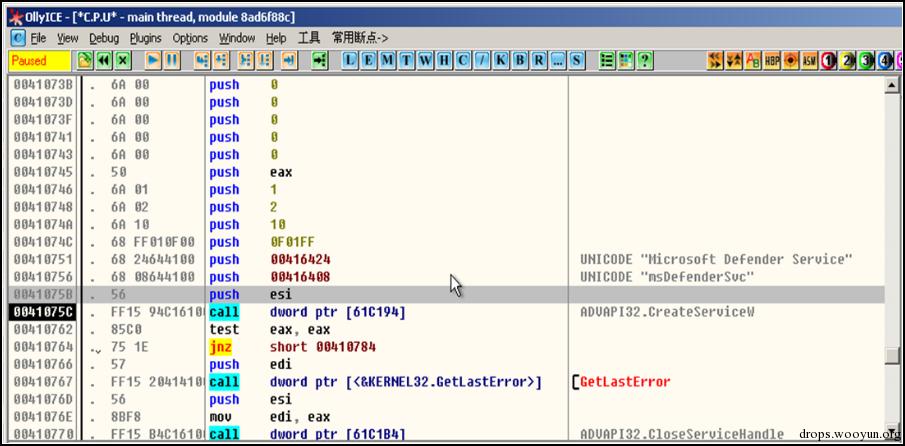This screenshot has height=446, width=905.
Task: Expand the 常用断点-> menu
Action: [360, 38]
